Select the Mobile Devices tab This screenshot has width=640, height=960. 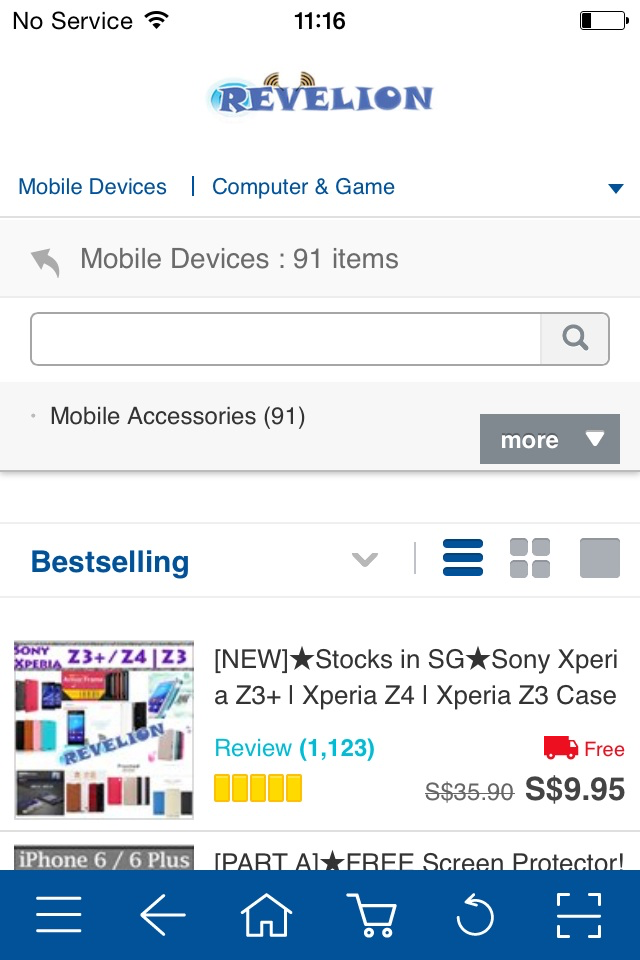point(92,187)
